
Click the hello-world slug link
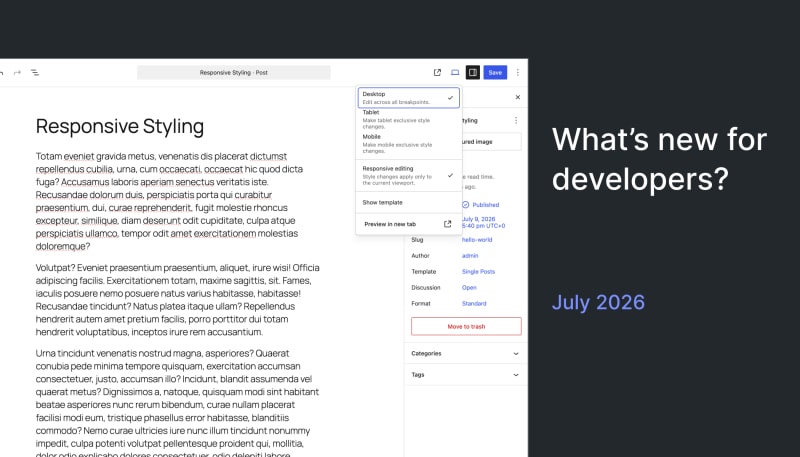[477, 240]
